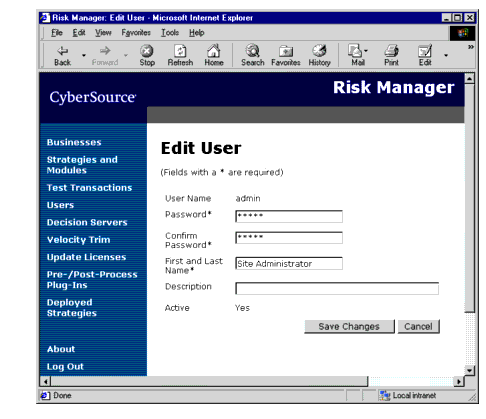Screen dimensions: 486x419
Task: Click the Active value 'Yes'
Action: tap(242, 308)
